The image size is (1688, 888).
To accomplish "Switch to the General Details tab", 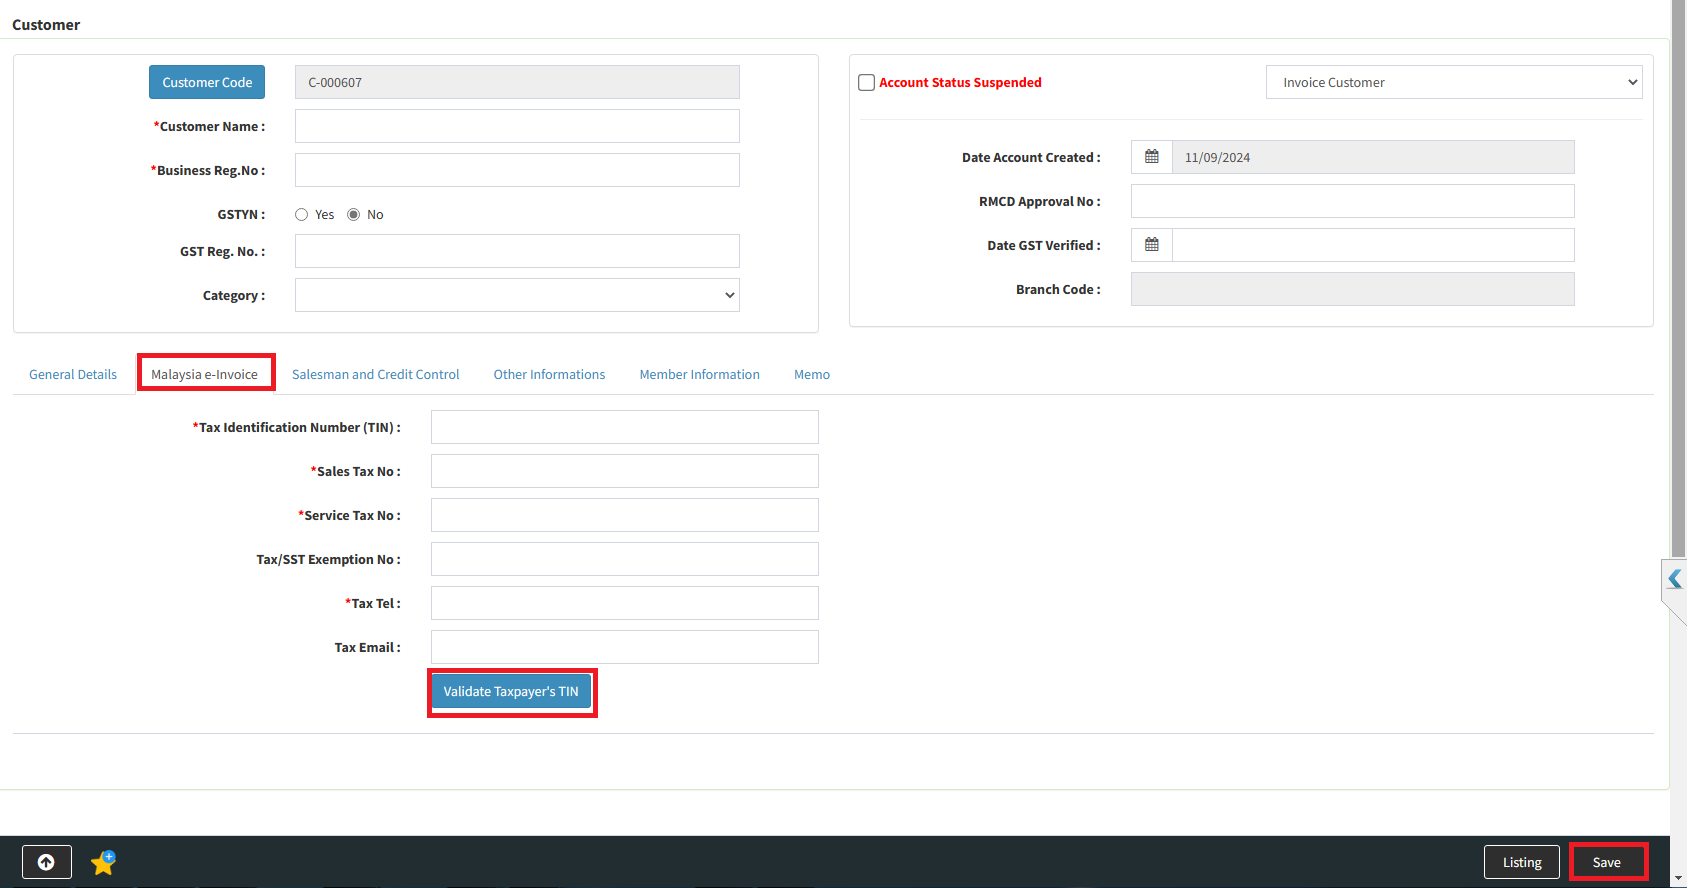I will [73, 375].
